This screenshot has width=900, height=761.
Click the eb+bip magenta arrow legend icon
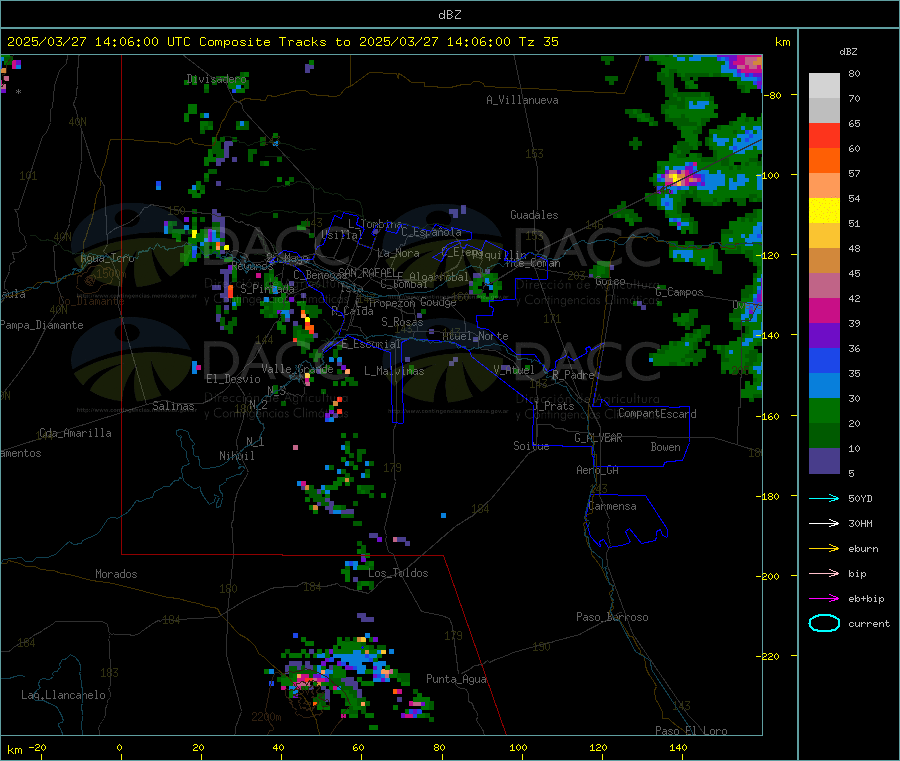click(824, 599)
